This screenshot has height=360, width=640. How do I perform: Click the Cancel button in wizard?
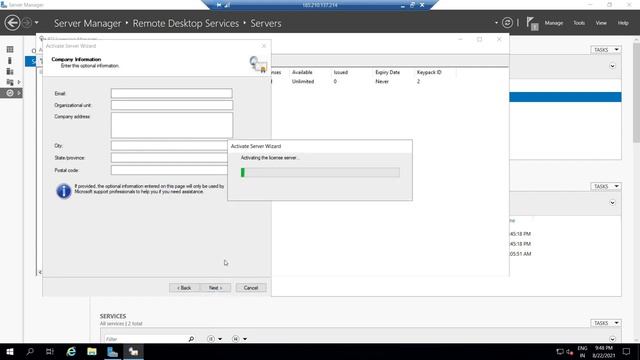click(251, 288)
